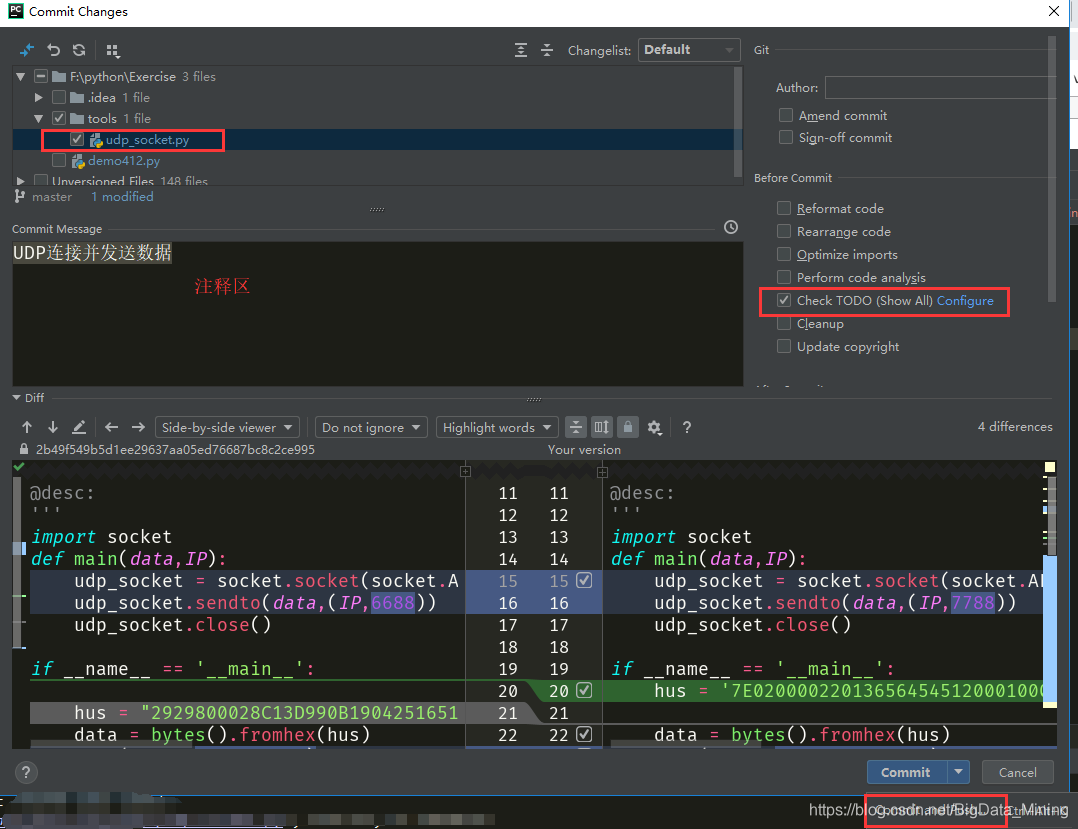1078x829 pixels.
Task: Click the 1 modified link
Action: [x=122, y=197]
